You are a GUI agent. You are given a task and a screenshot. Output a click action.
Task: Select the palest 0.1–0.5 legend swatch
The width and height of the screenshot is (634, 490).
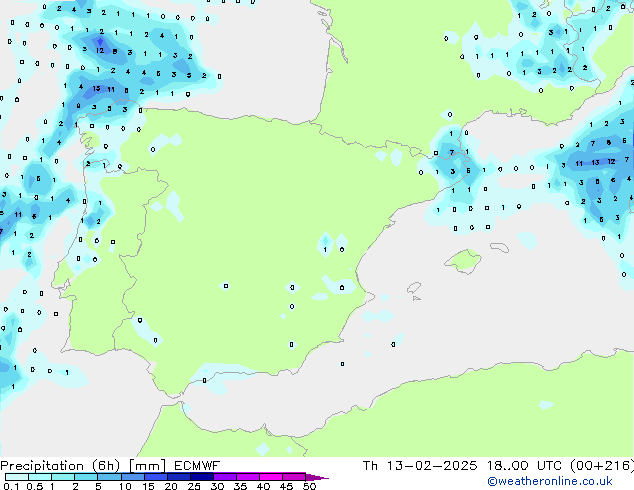(x=17, y=477)
